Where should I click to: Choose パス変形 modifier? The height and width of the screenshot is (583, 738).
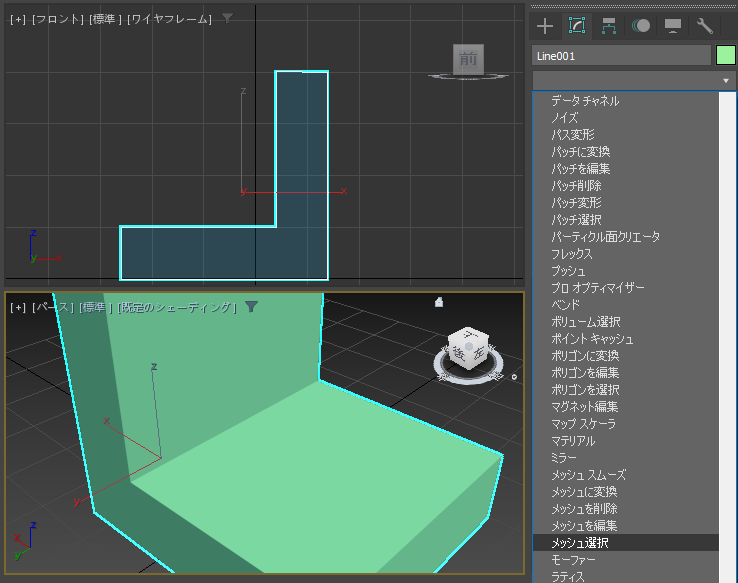pyautogui.click(x=626, y=135)
